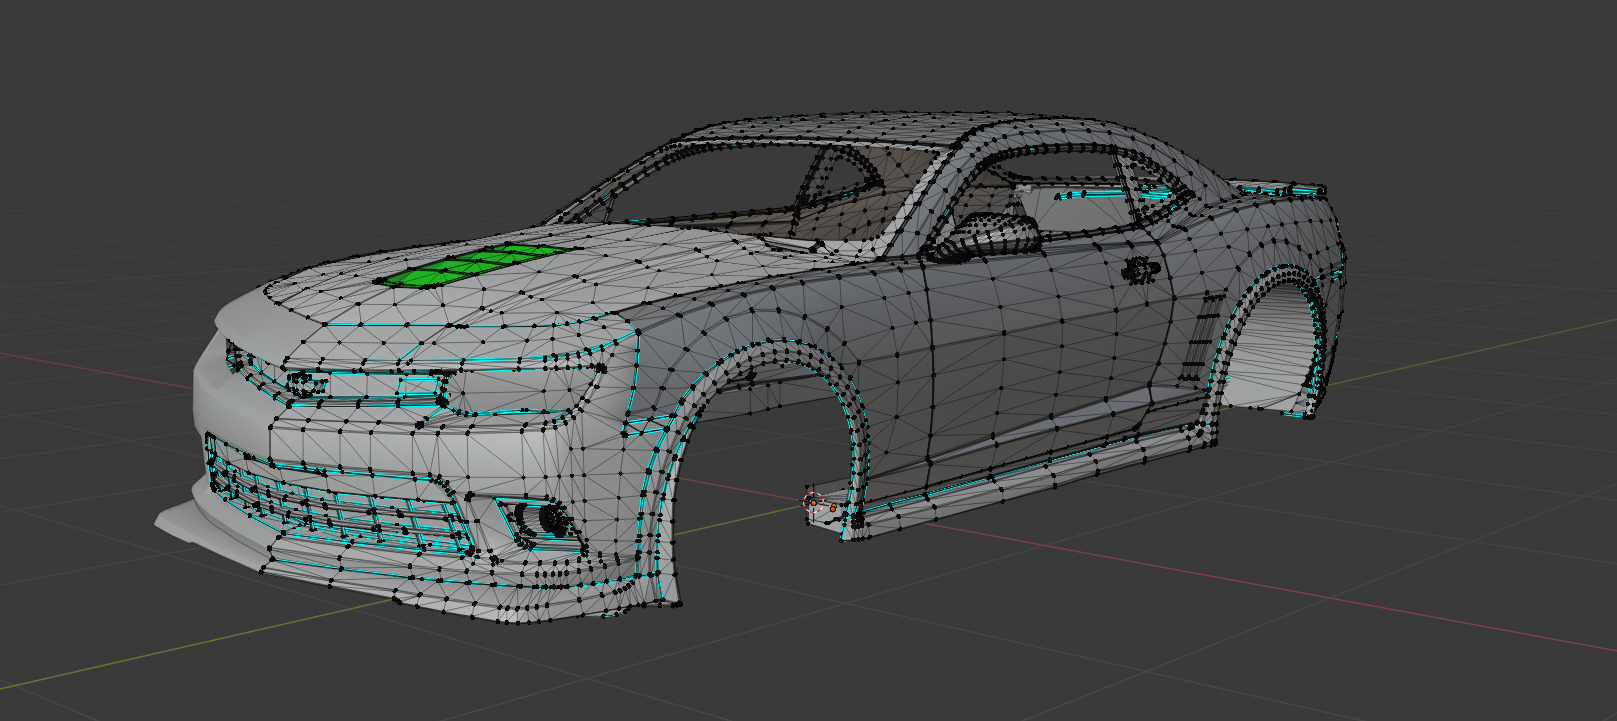Click the rear quarter window opening
Image resolution: width=1617 pixels, height=721 pixels.
click(x=1150, y=190)
